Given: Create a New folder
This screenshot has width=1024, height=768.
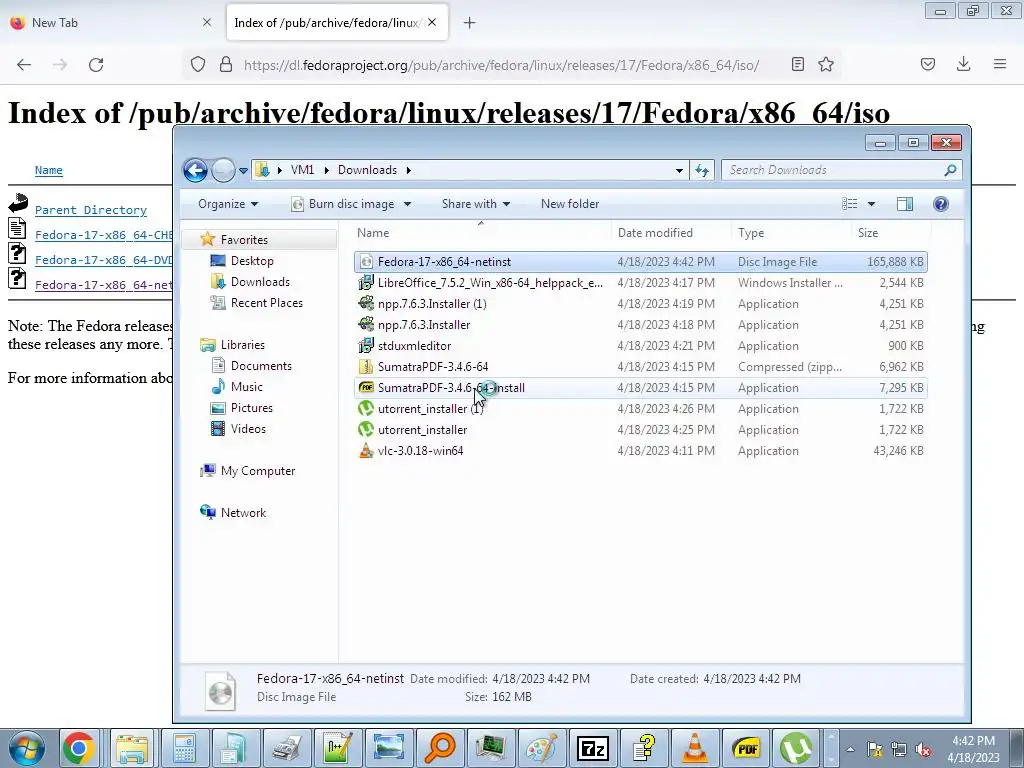Looking at the screenshot, I should (569, 204).
